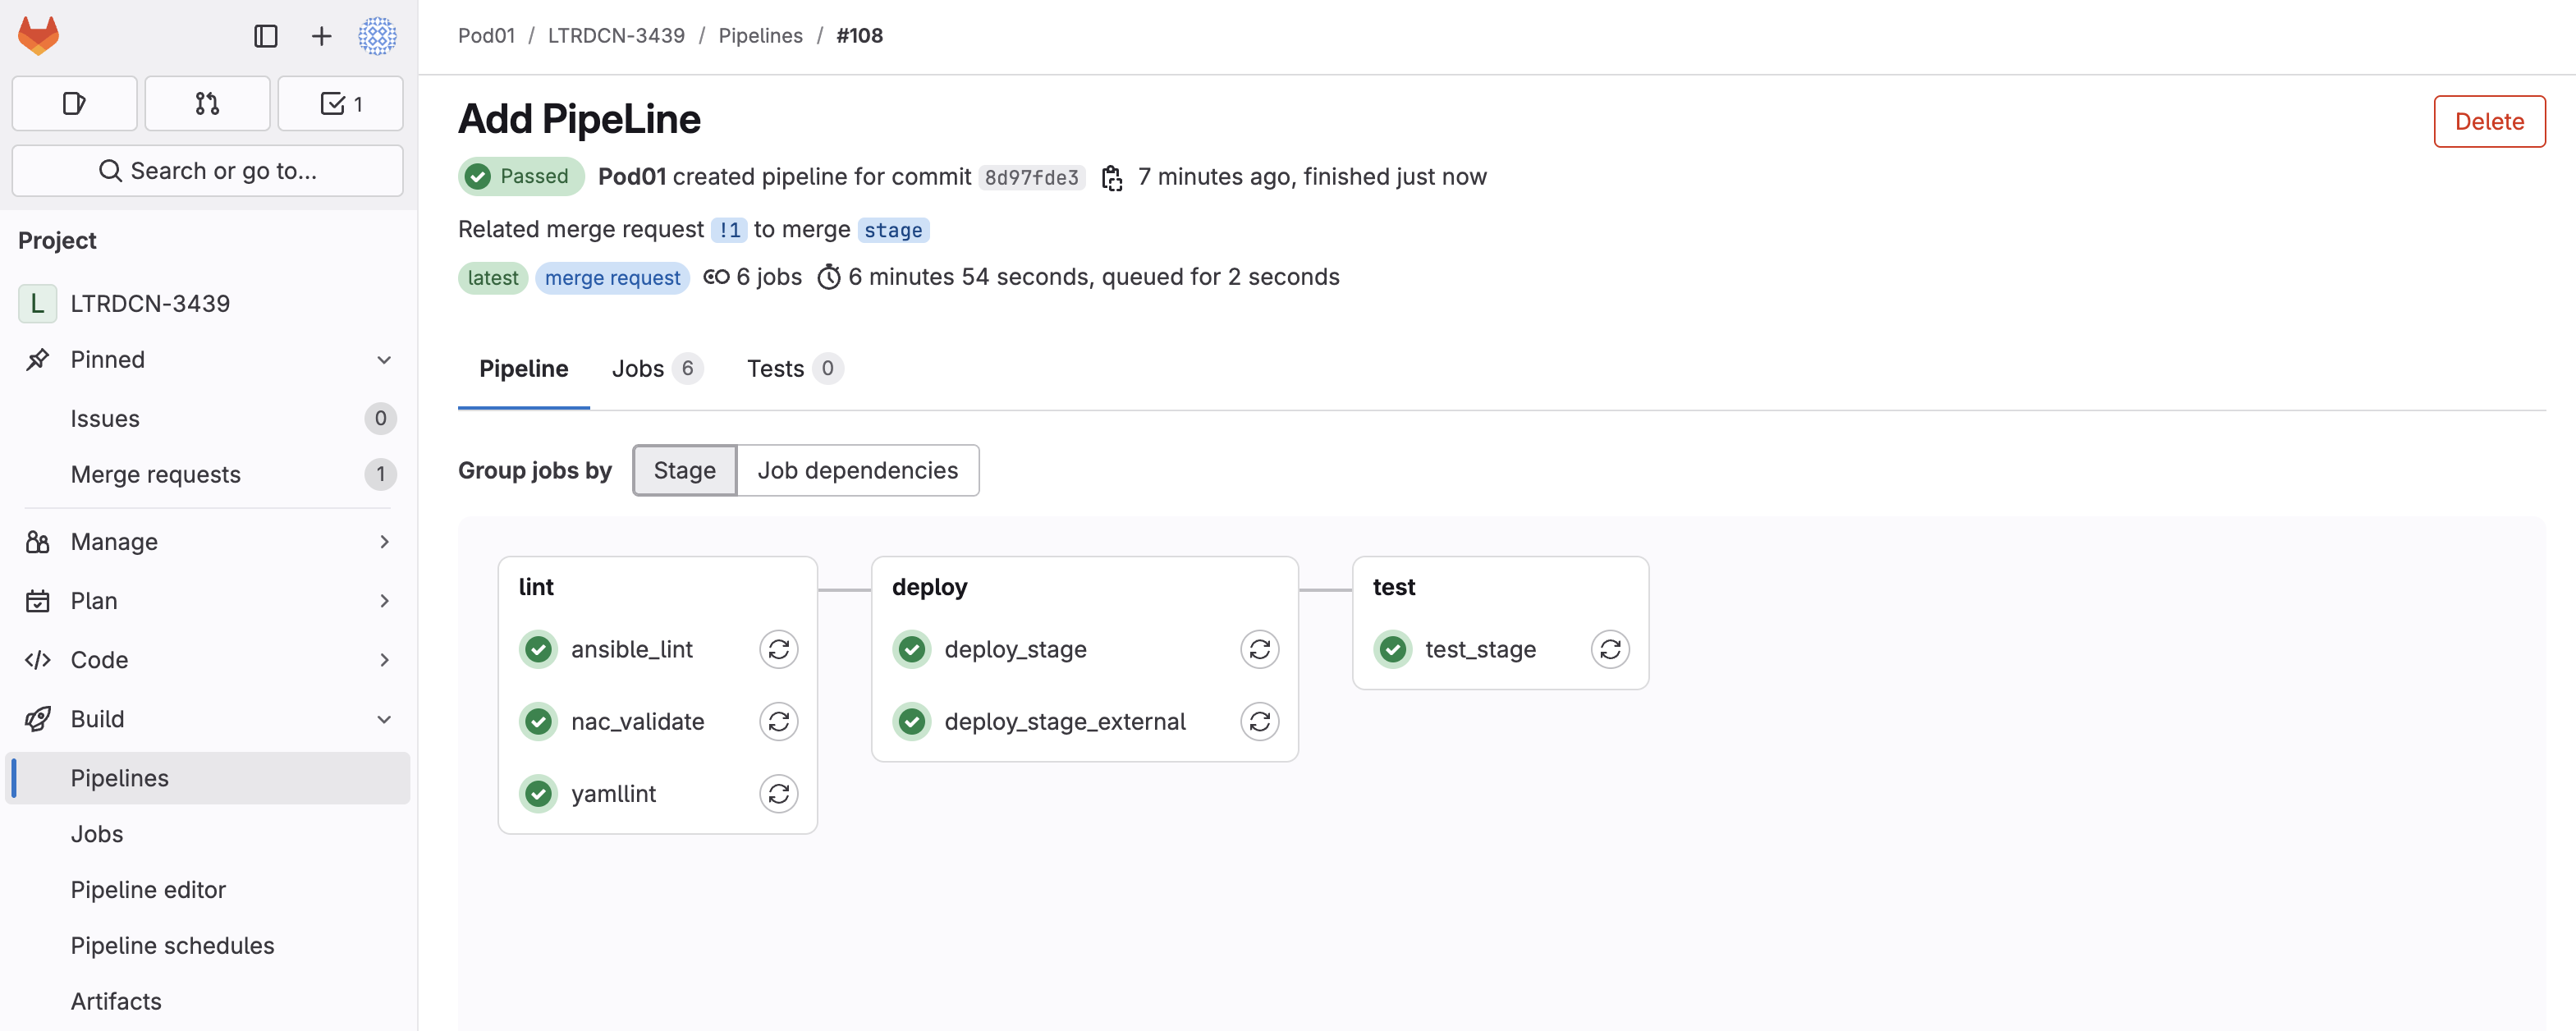
Task: Expand the Manage menu chevron
Action: click(x=384, y=542)
